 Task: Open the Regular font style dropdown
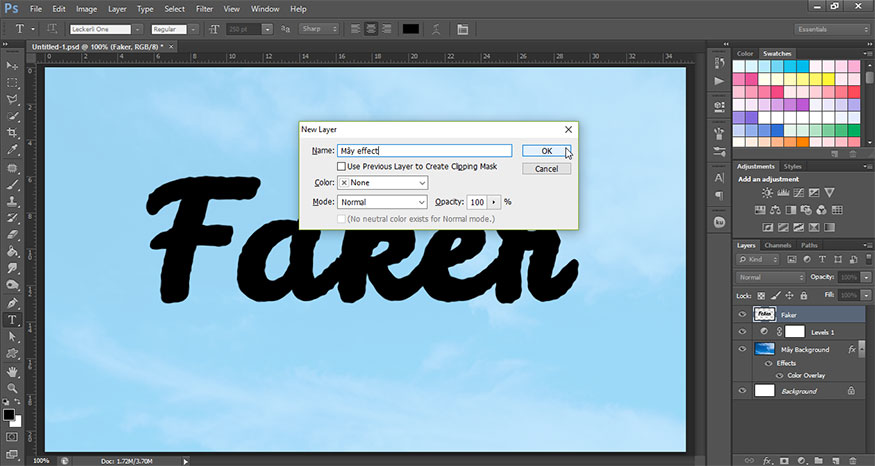(194, 29)
